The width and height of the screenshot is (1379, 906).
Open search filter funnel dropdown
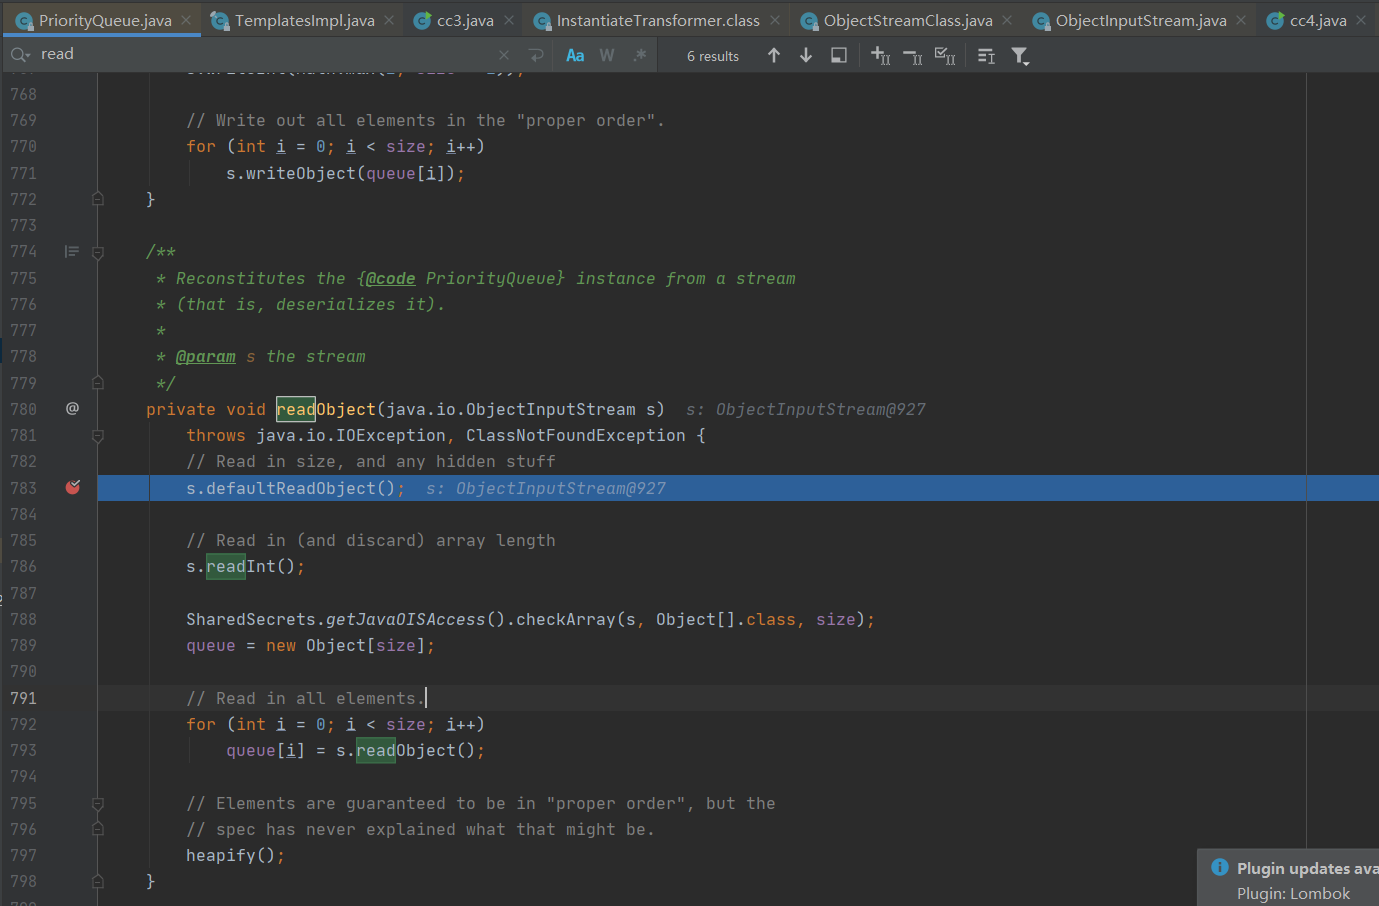coord(1020,56)
